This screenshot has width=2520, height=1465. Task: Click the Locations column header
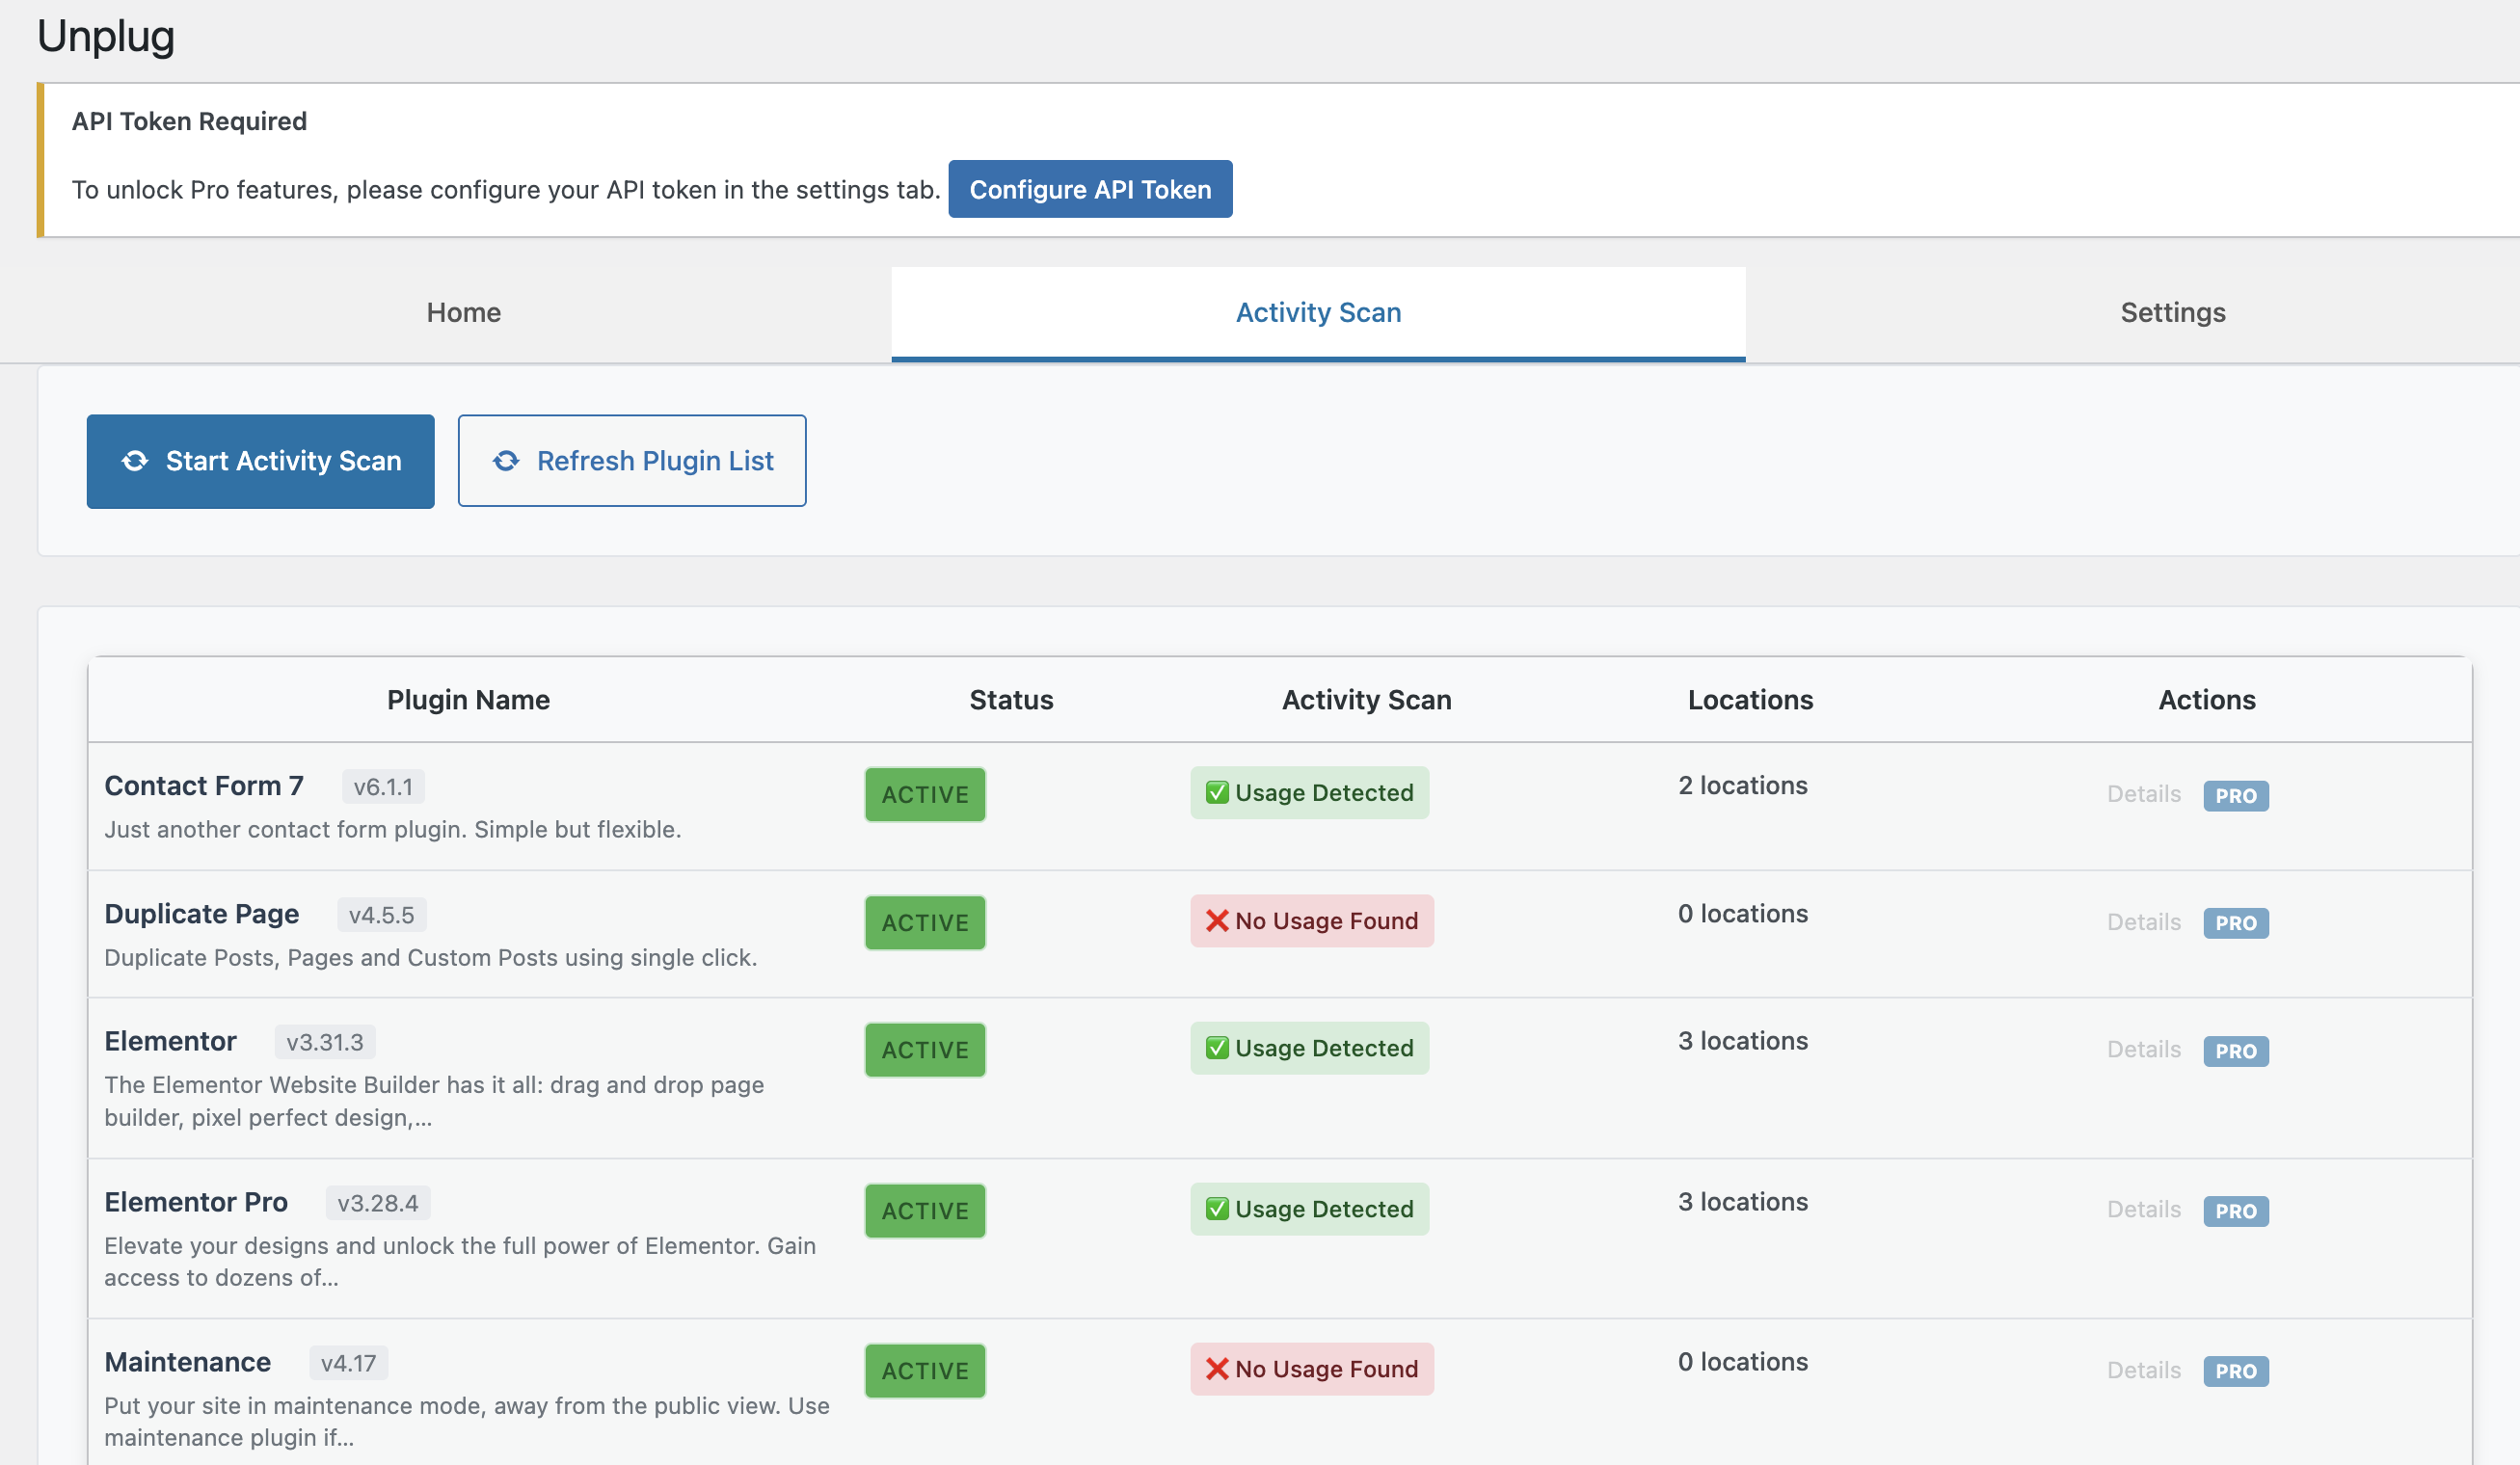1750,700
